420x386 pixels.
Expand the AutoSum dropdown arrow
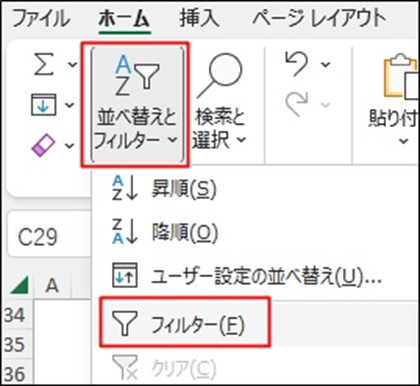[x=72, y=64]
